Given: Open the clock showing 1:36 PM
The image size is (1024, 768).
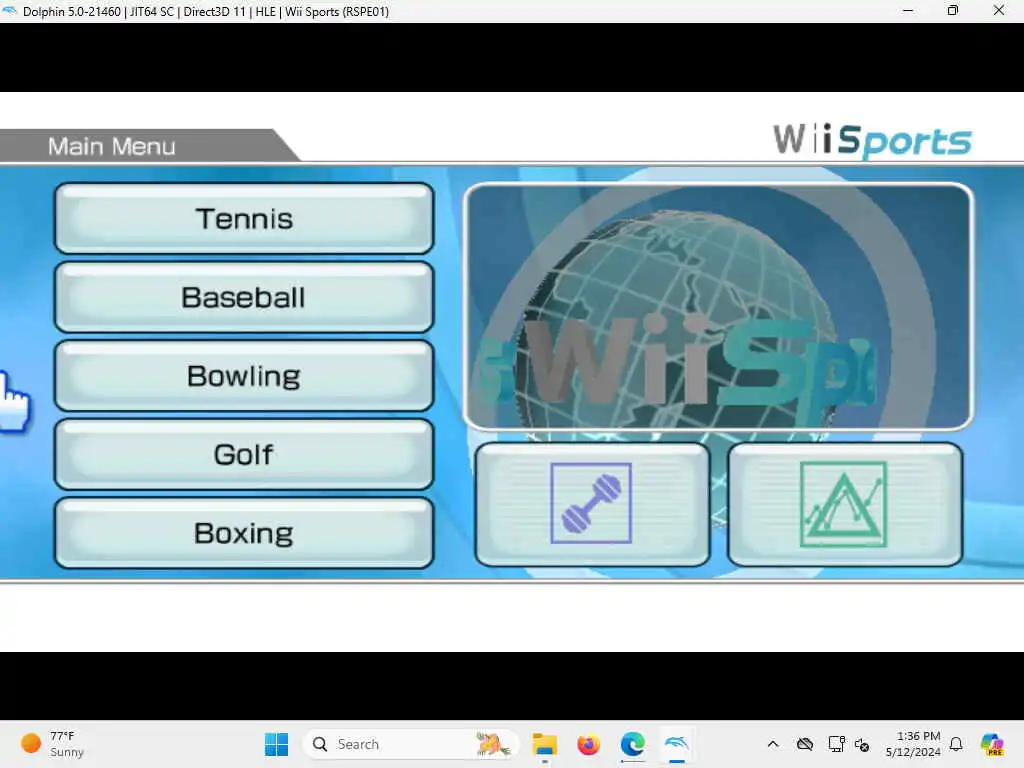Looking at the screenshot, I should coord(913,744).
